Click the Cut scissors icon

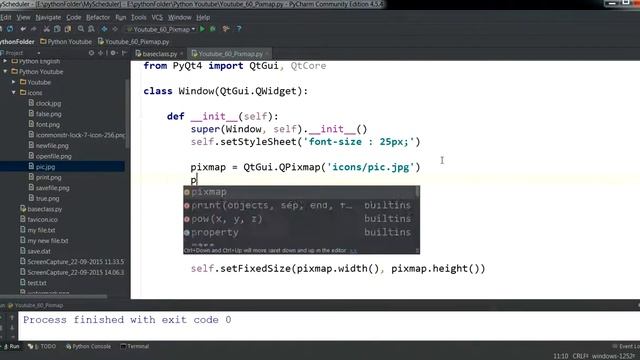47,29
